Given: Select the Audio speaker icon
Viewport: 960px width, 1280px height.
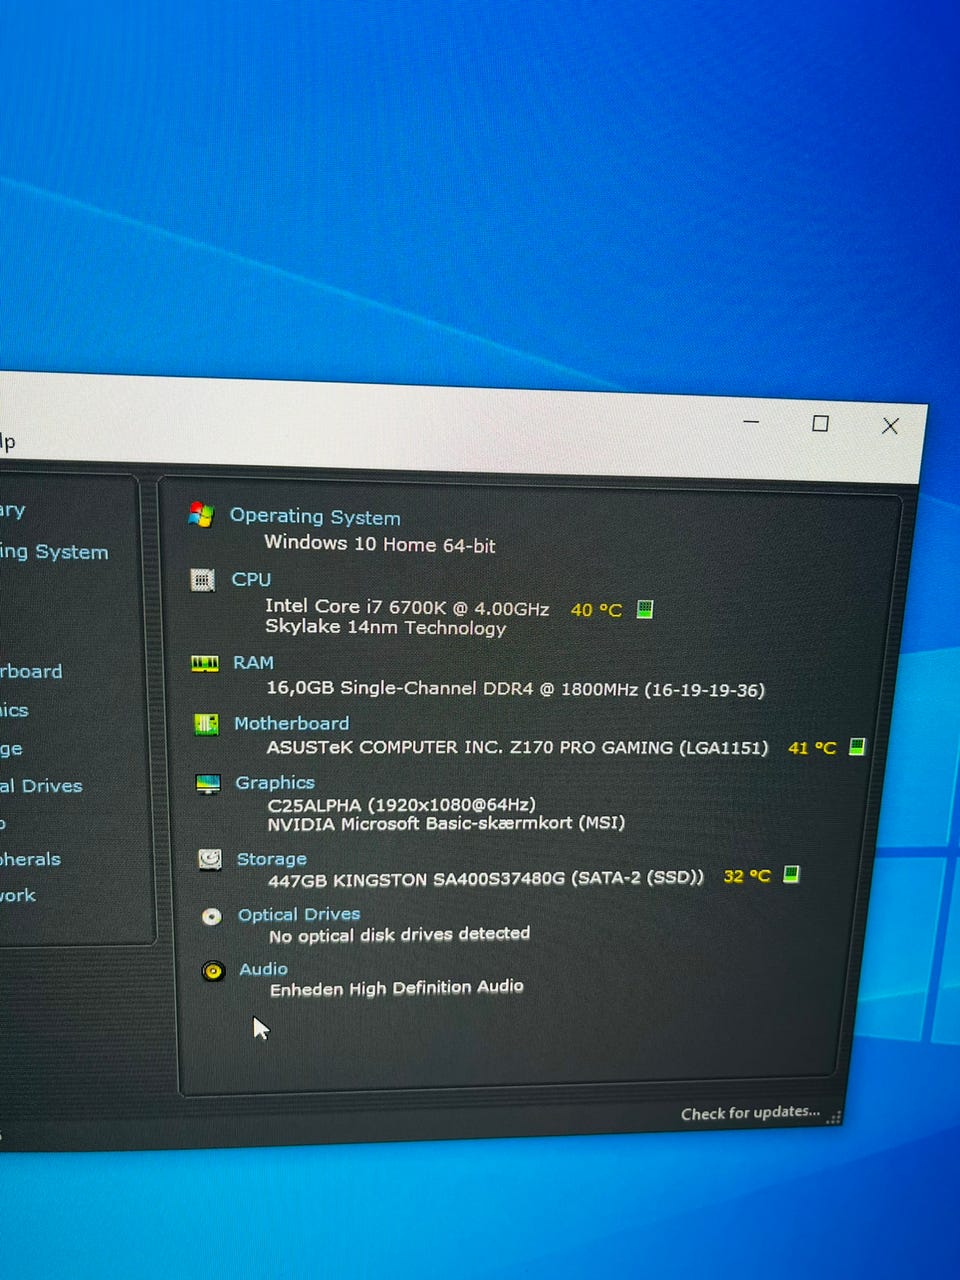Looking at the screenshot, I should [x=213, y=970].
